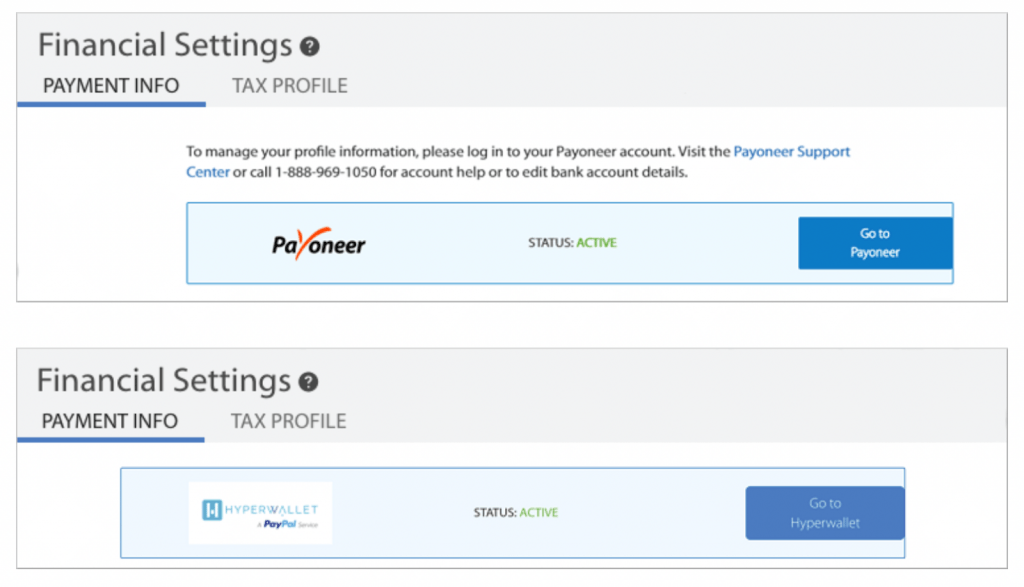
Task: Click the Payoneer logo
Action: tap(318, 243)
